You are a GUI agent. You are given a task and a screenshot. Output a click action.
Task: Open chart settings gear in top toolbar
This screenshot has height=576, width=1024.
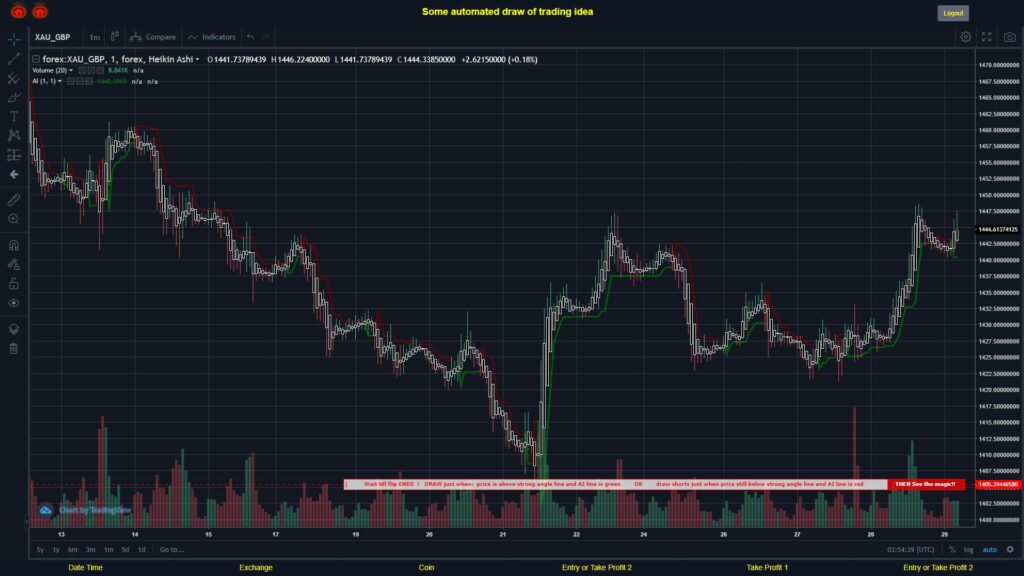point(965,37)
